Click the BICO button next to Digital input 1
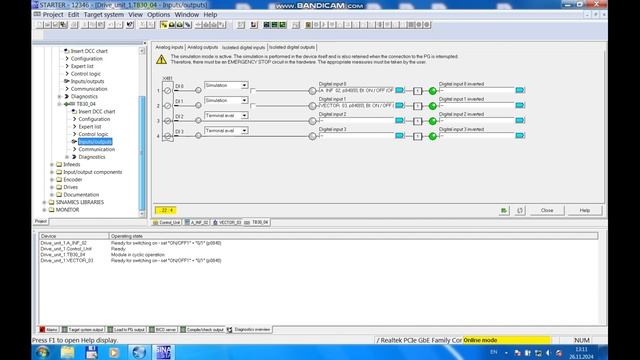The image size is (640, 360). pos(399,105)
